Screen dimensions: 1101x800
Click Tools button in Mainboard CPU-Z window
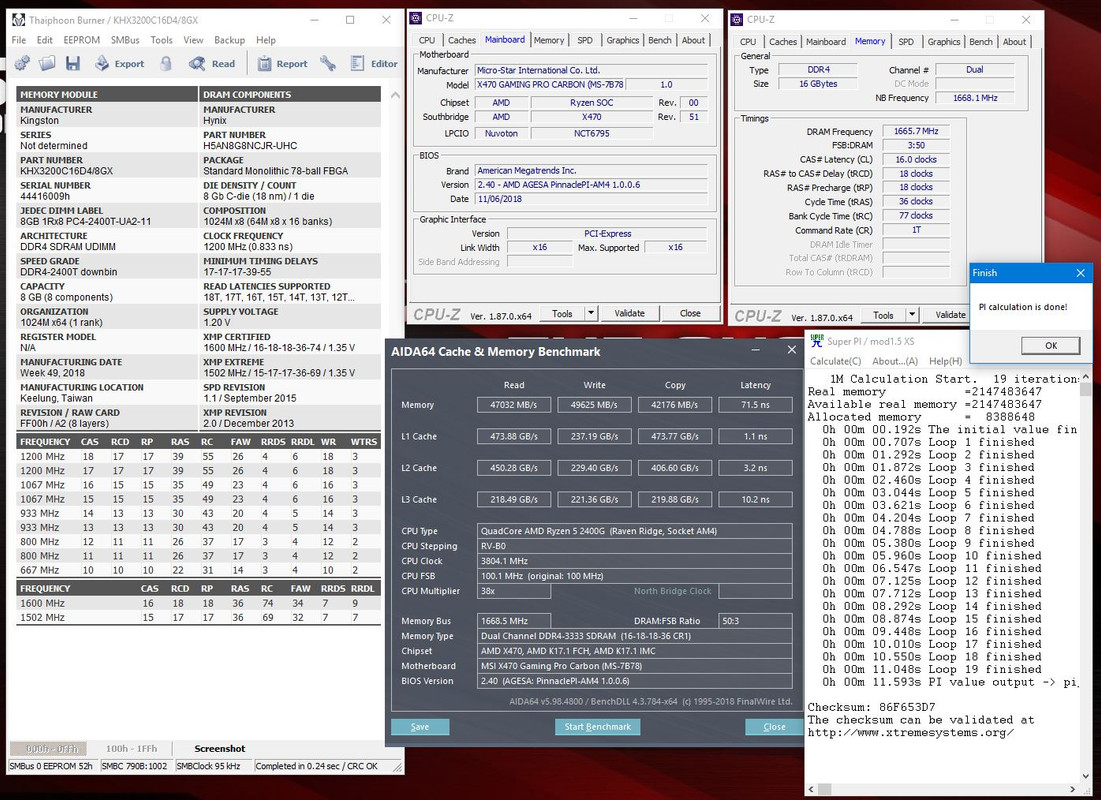(562, 313)
